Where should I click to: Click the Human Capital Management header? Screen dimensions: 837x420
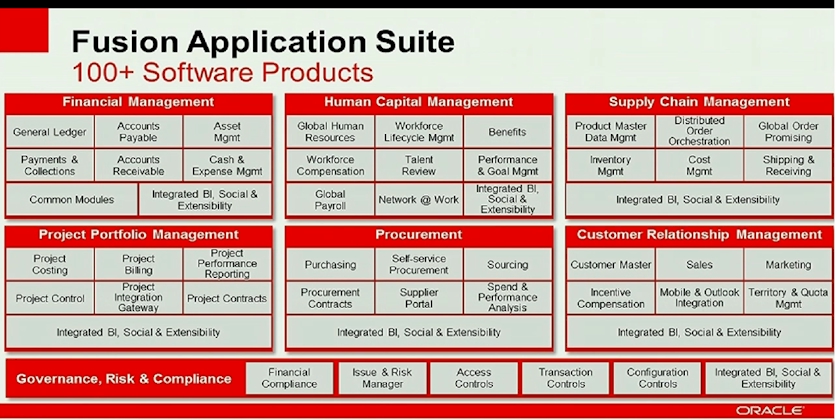coord(418,102)
